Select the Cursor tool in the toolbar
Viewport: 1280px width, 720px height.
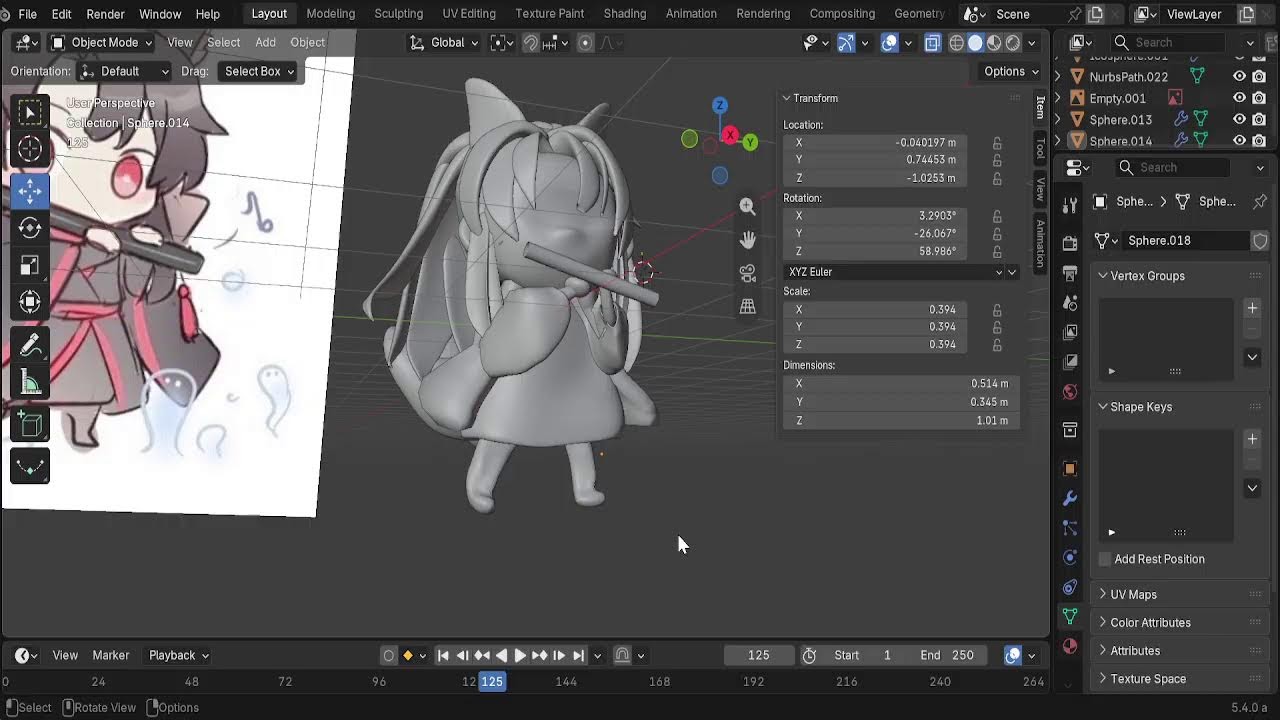[x=30, y=150]
